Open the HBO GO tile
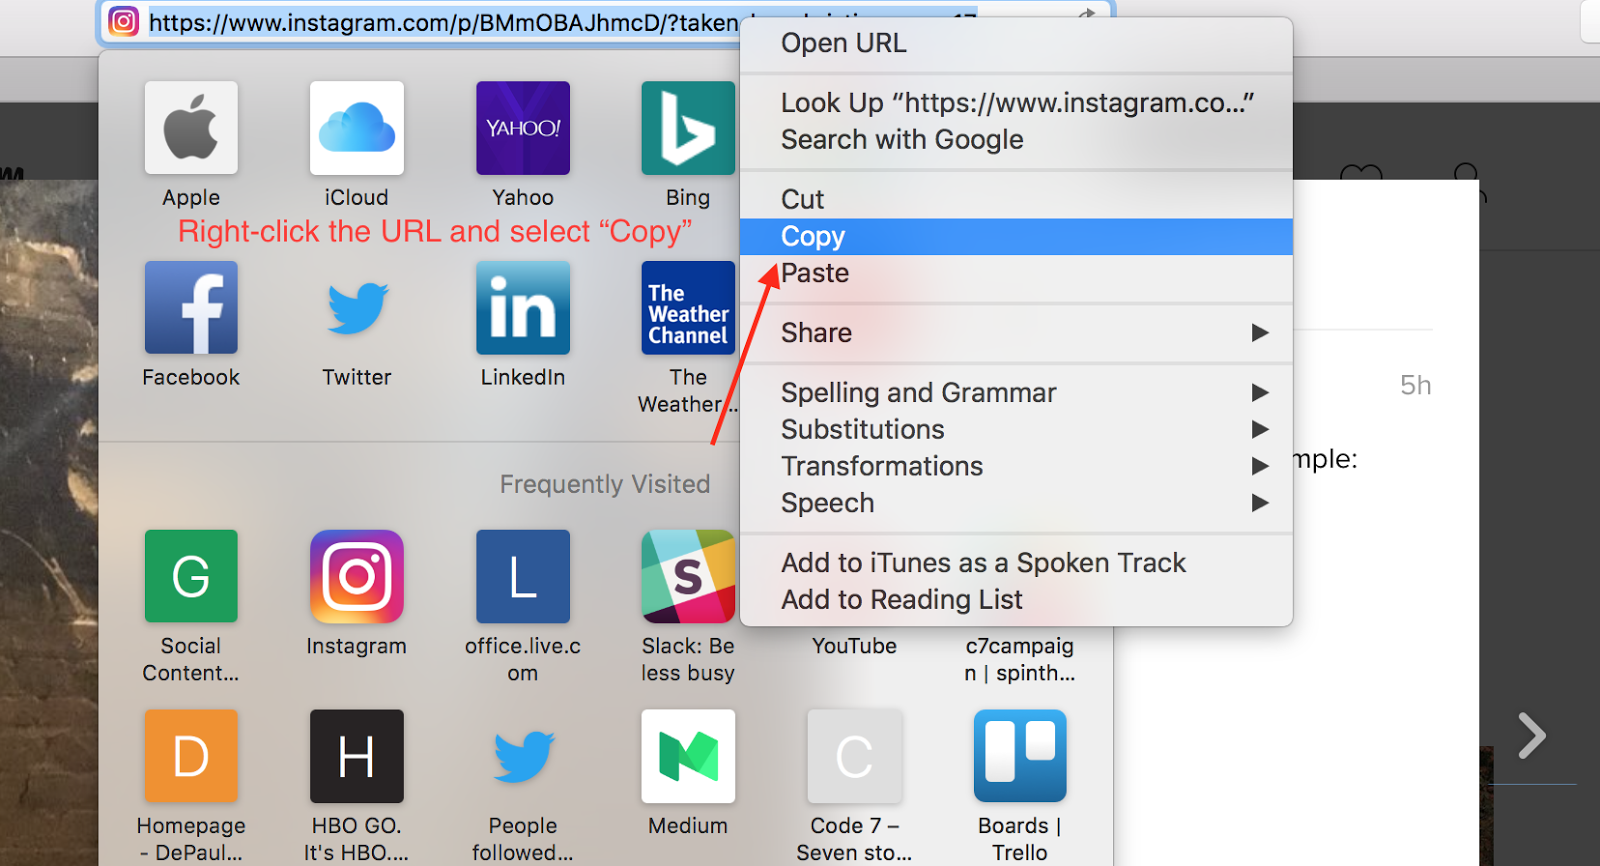This screenshot has height=866, width=1600. click(x=357, y=756)
